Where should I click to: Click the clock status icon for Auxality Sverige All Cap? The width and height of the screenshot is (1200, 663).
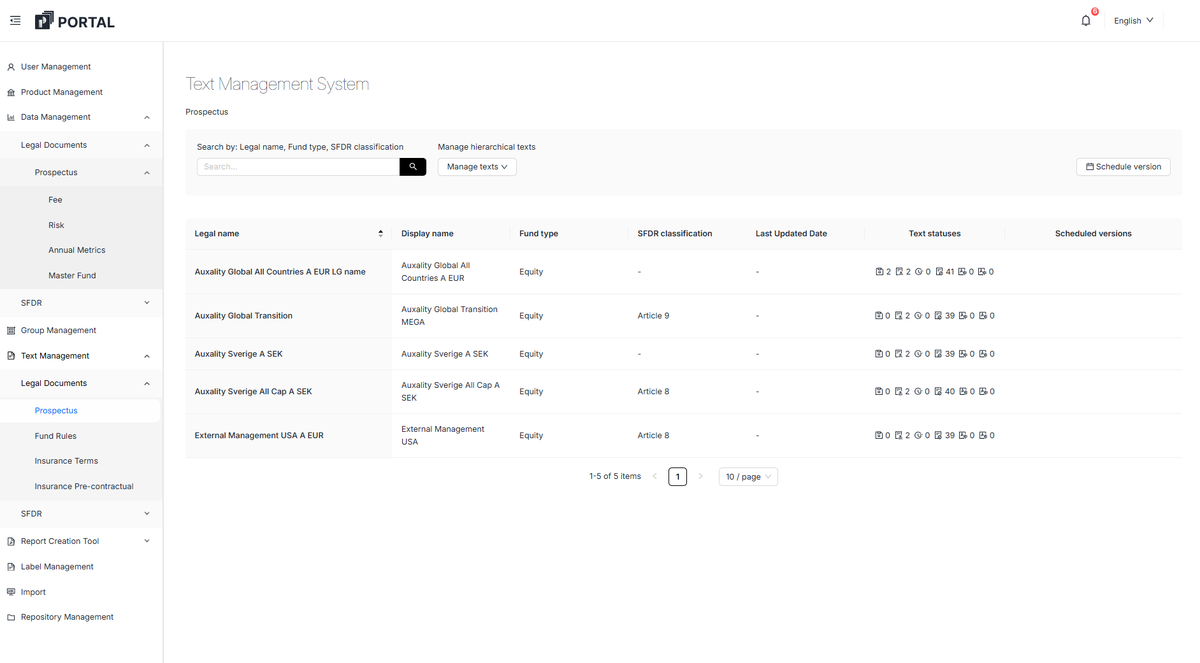(918, 392)
